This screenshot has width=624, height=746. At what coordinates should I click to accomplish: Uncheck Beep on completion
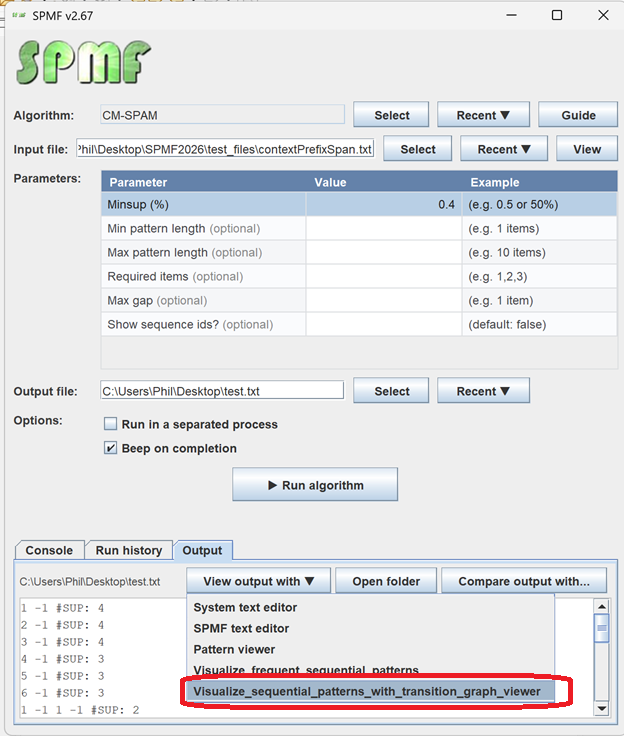pos(110,448)
